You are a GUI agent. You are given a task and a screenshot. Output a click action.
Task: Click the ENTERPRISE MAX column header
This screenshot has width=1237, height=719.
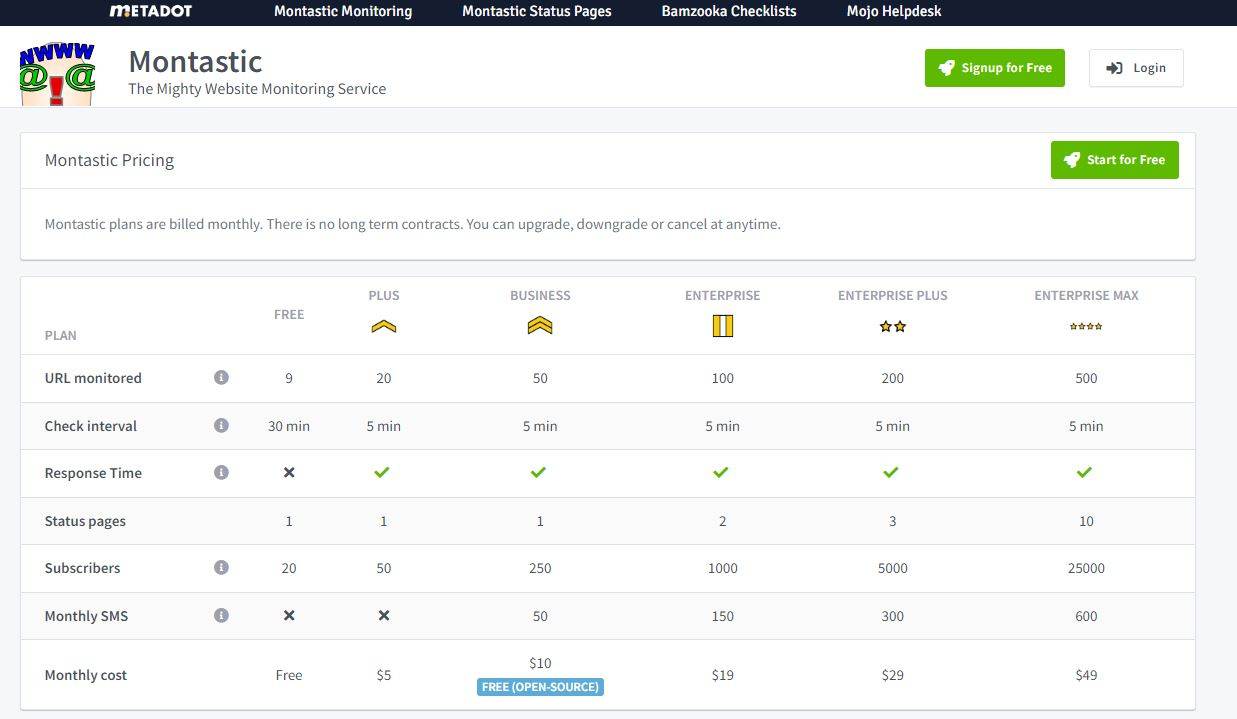pos(1086,295)
